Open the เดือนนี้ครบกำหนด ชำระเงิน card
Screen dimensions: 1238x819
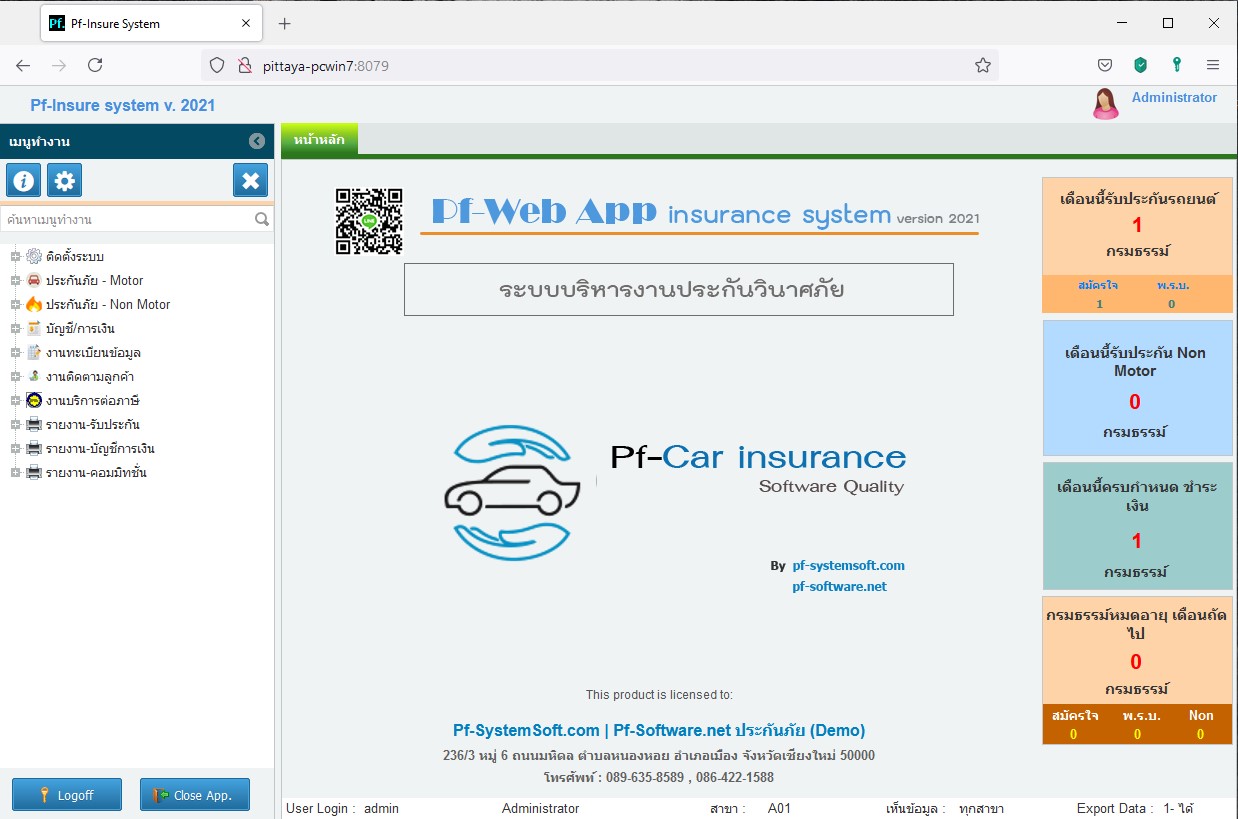coord(1137,526)
